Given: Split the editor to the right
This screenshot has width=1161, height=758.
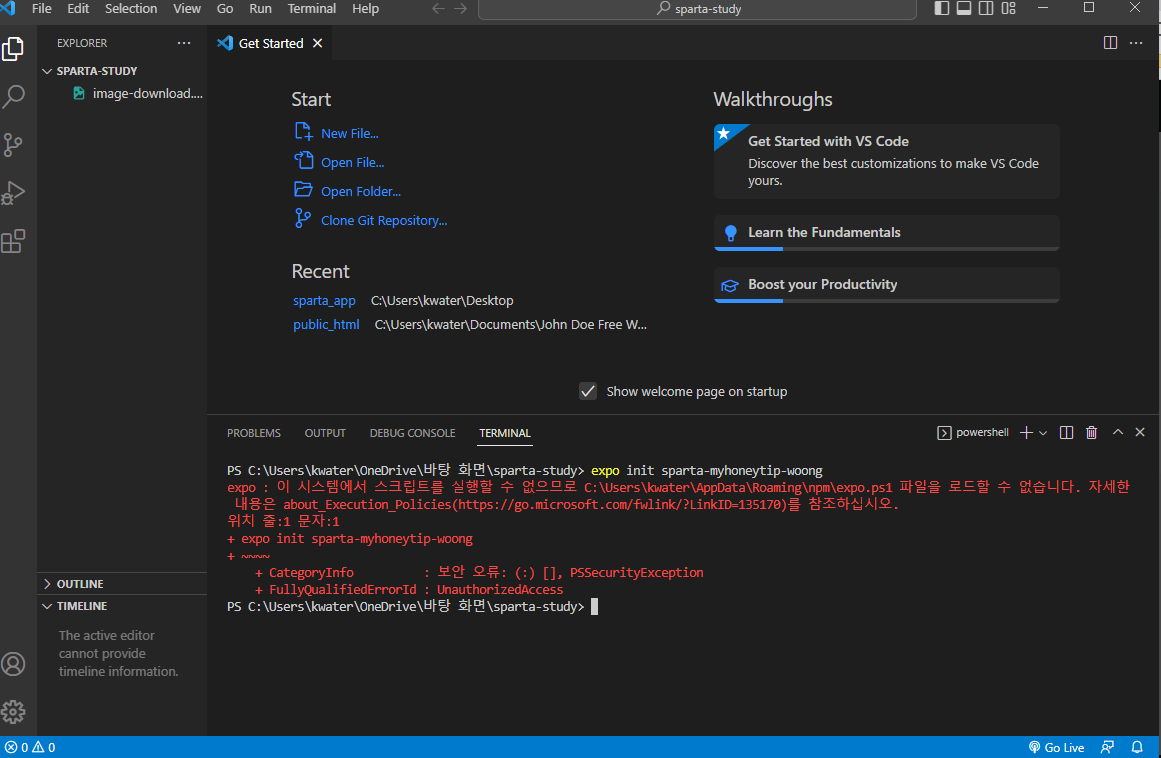Looking at the screenshot, I should [x=1110, y=43].
